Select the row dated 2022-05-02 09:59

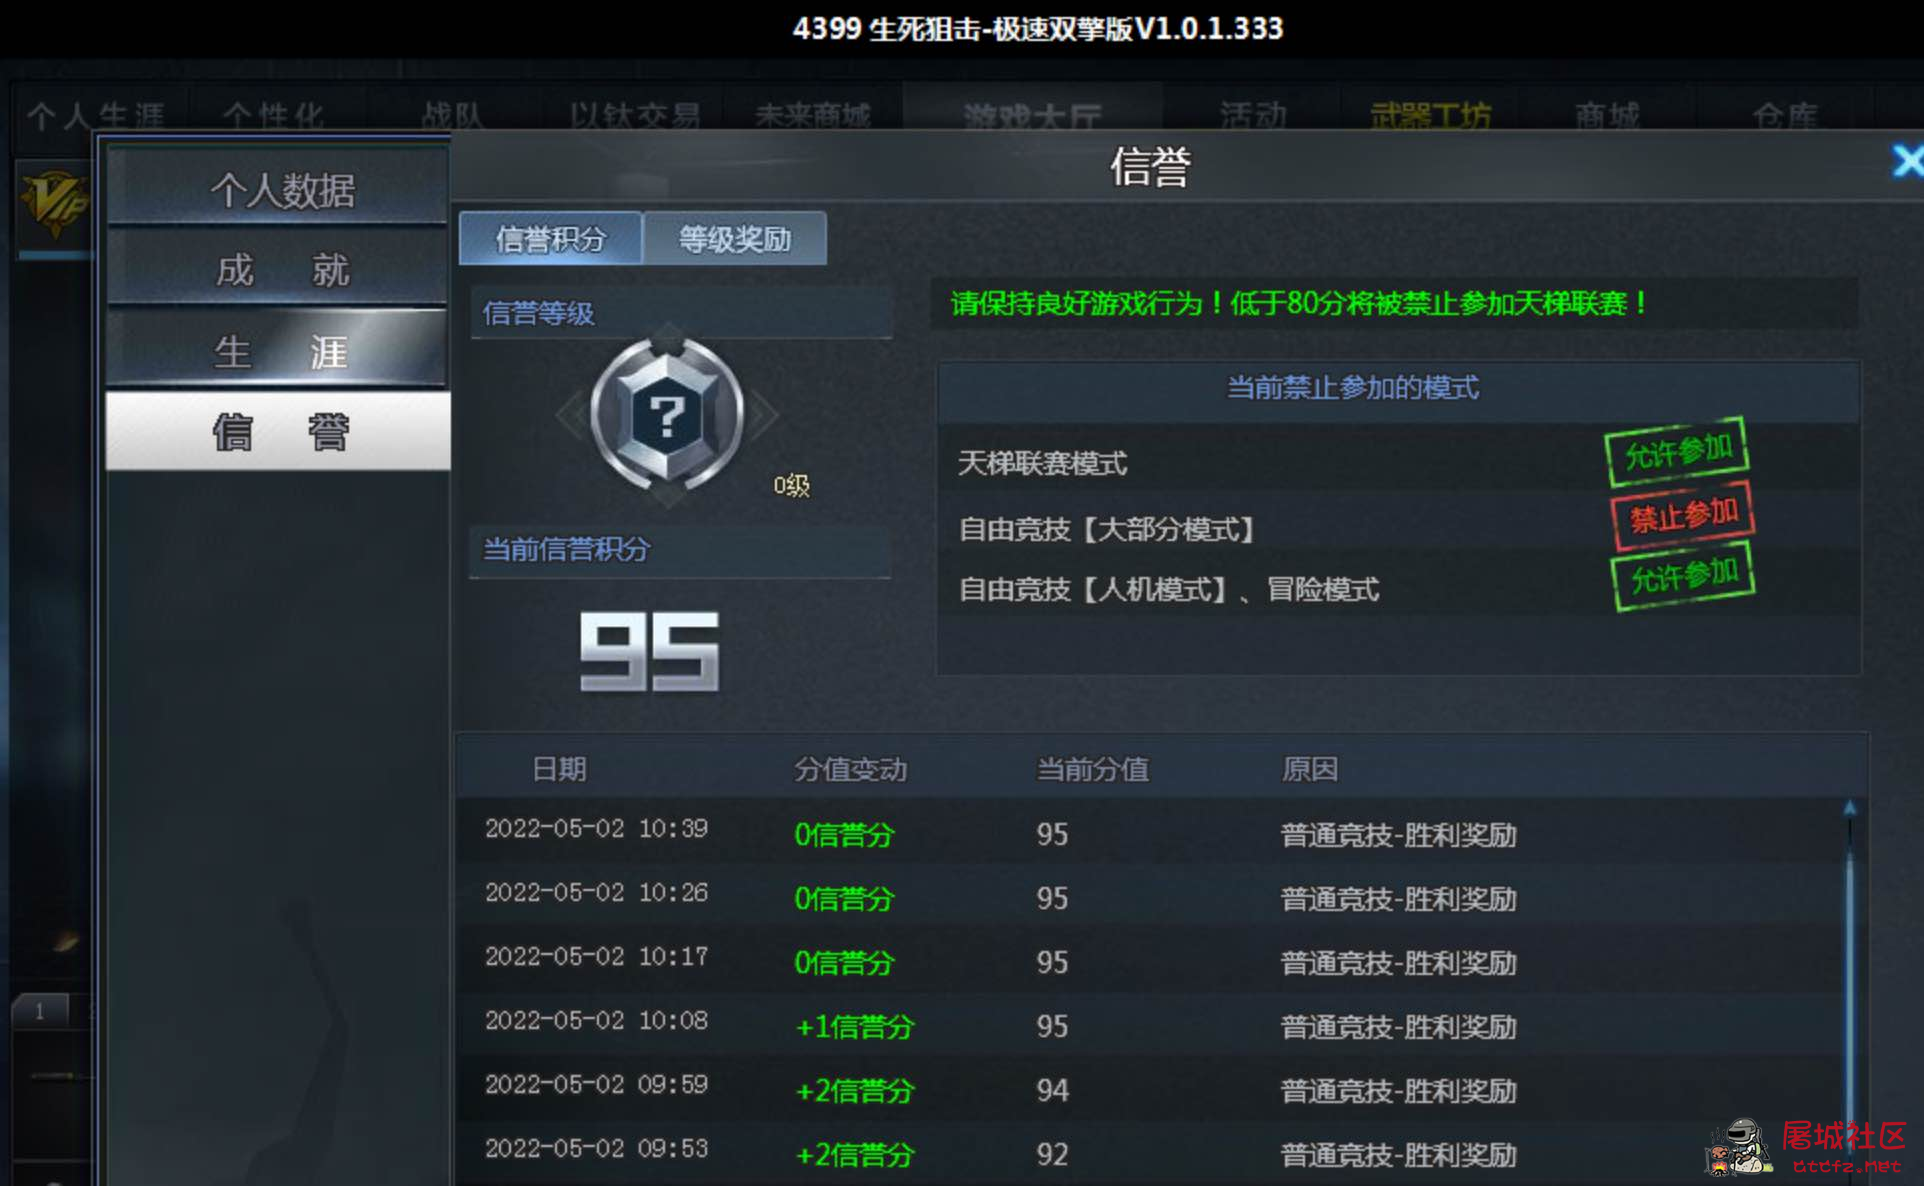[x=1150, y=1088]
